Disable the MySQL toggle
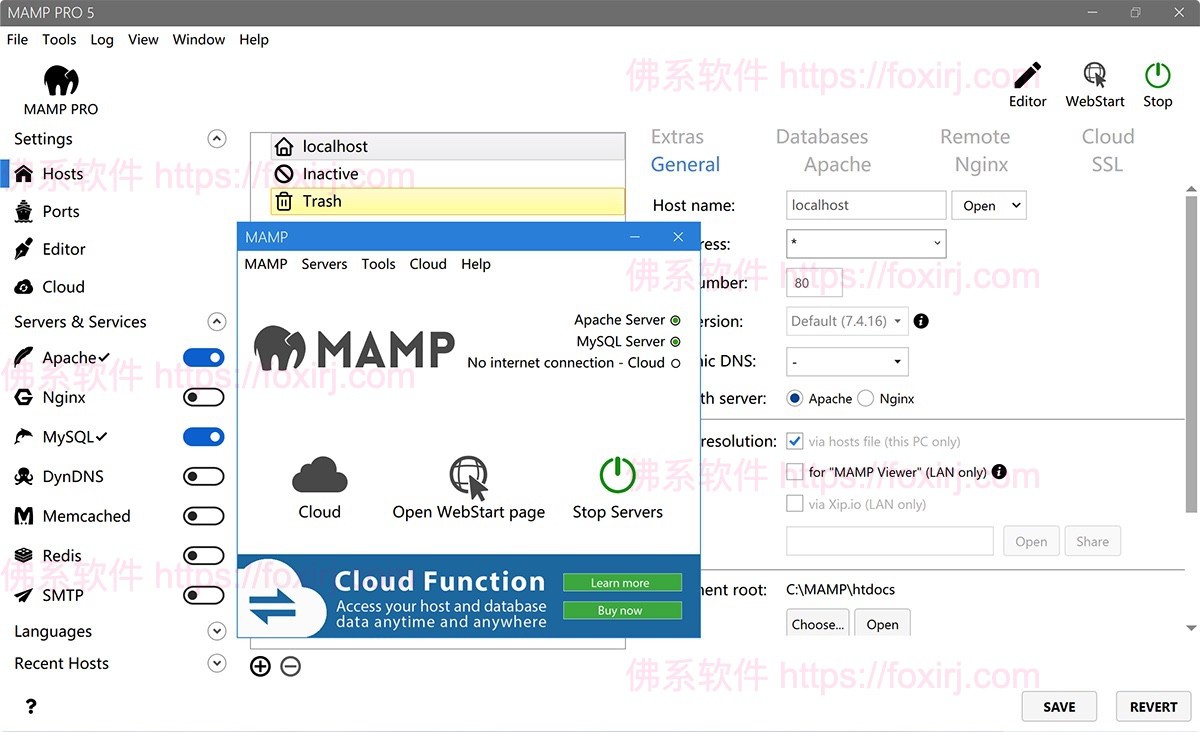1200x732 pixels. coord(203,437)
